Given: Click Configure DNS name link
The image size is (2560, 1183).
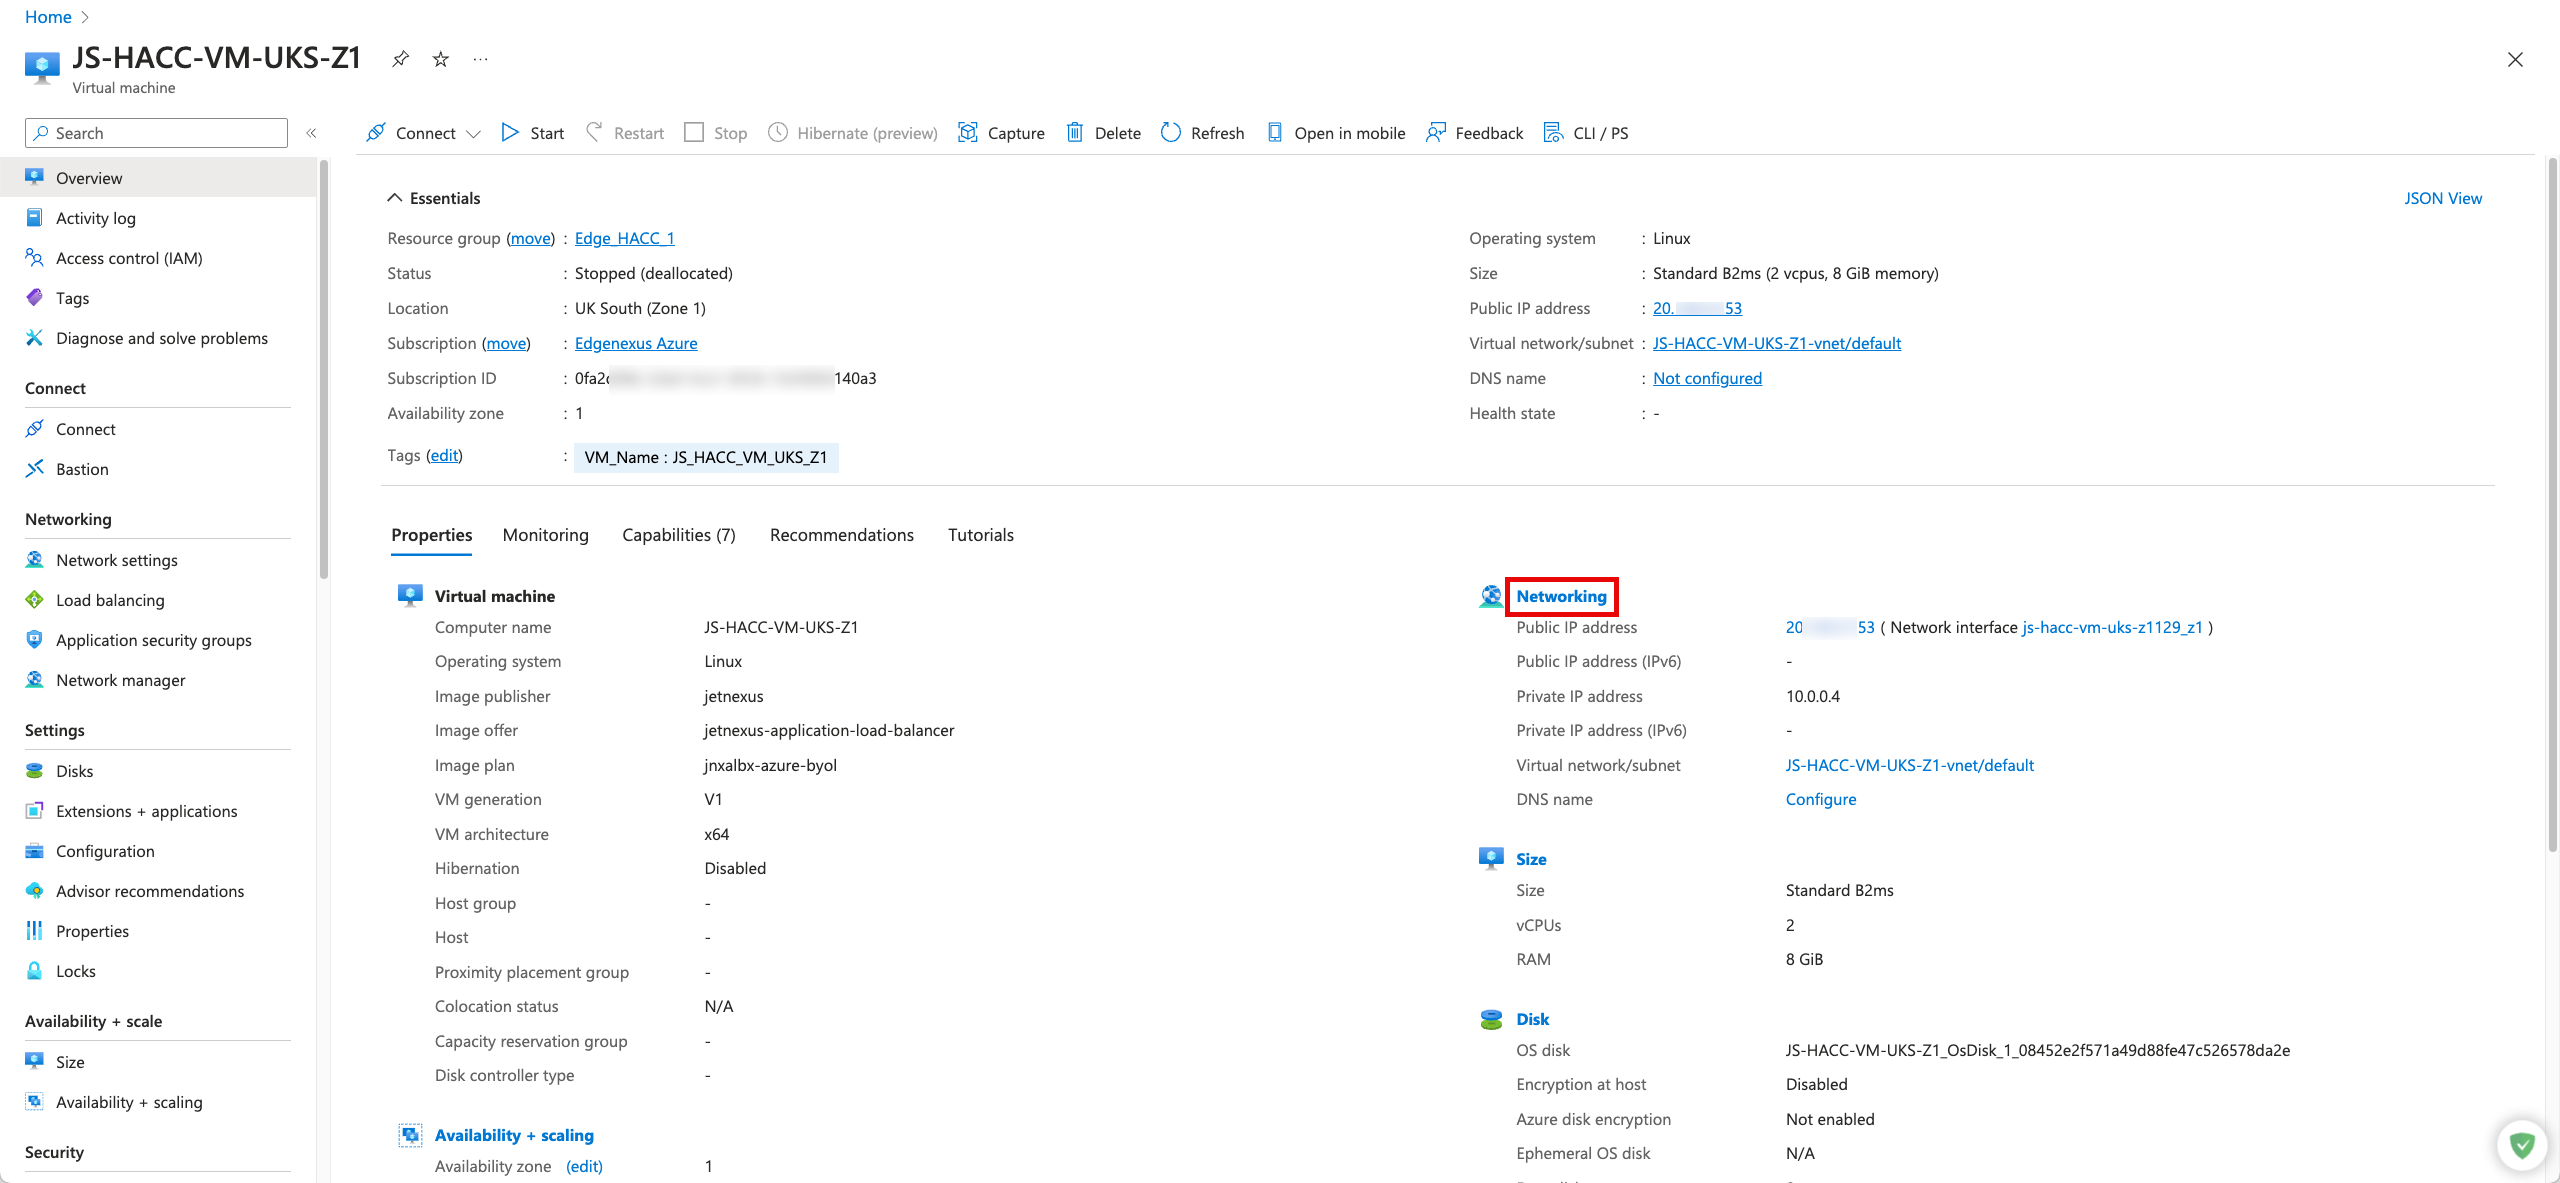Looking at the screenshot, I should pos(1821,799).
